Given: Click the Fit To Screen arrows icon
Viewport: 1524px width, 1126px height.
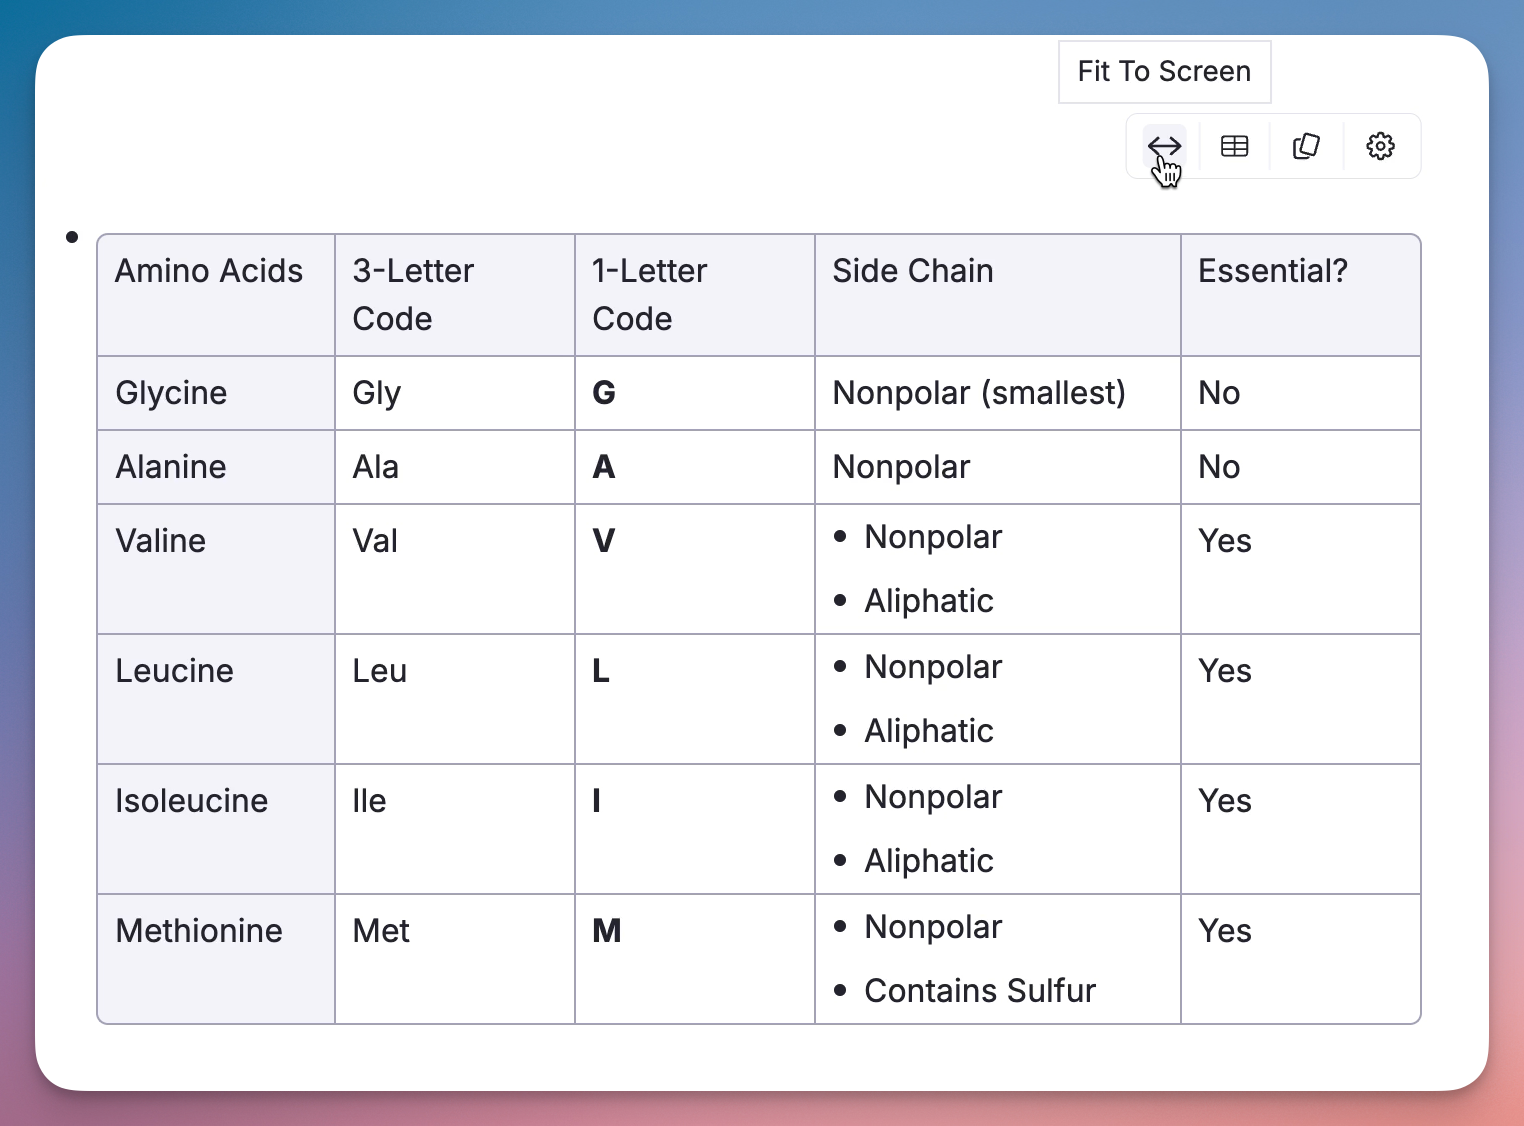Looking at the screenshot, I should coord(1164,146).
